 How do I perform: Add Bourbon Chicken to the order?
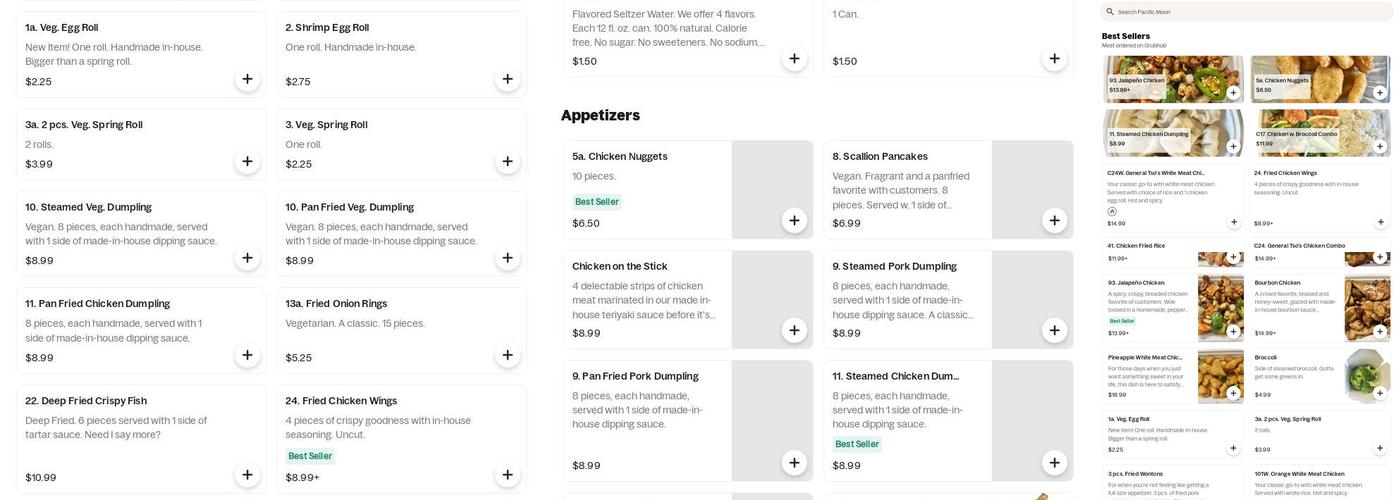1380,332
